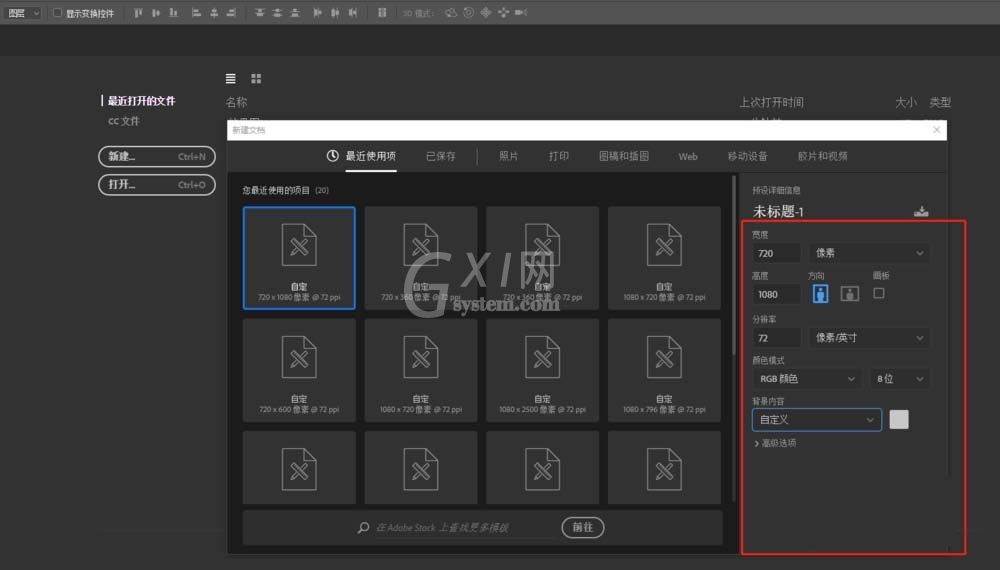This screenshot has width=1000, height=570.
Task: Click distribute left edges icon
Action: [x=317, y=13]
